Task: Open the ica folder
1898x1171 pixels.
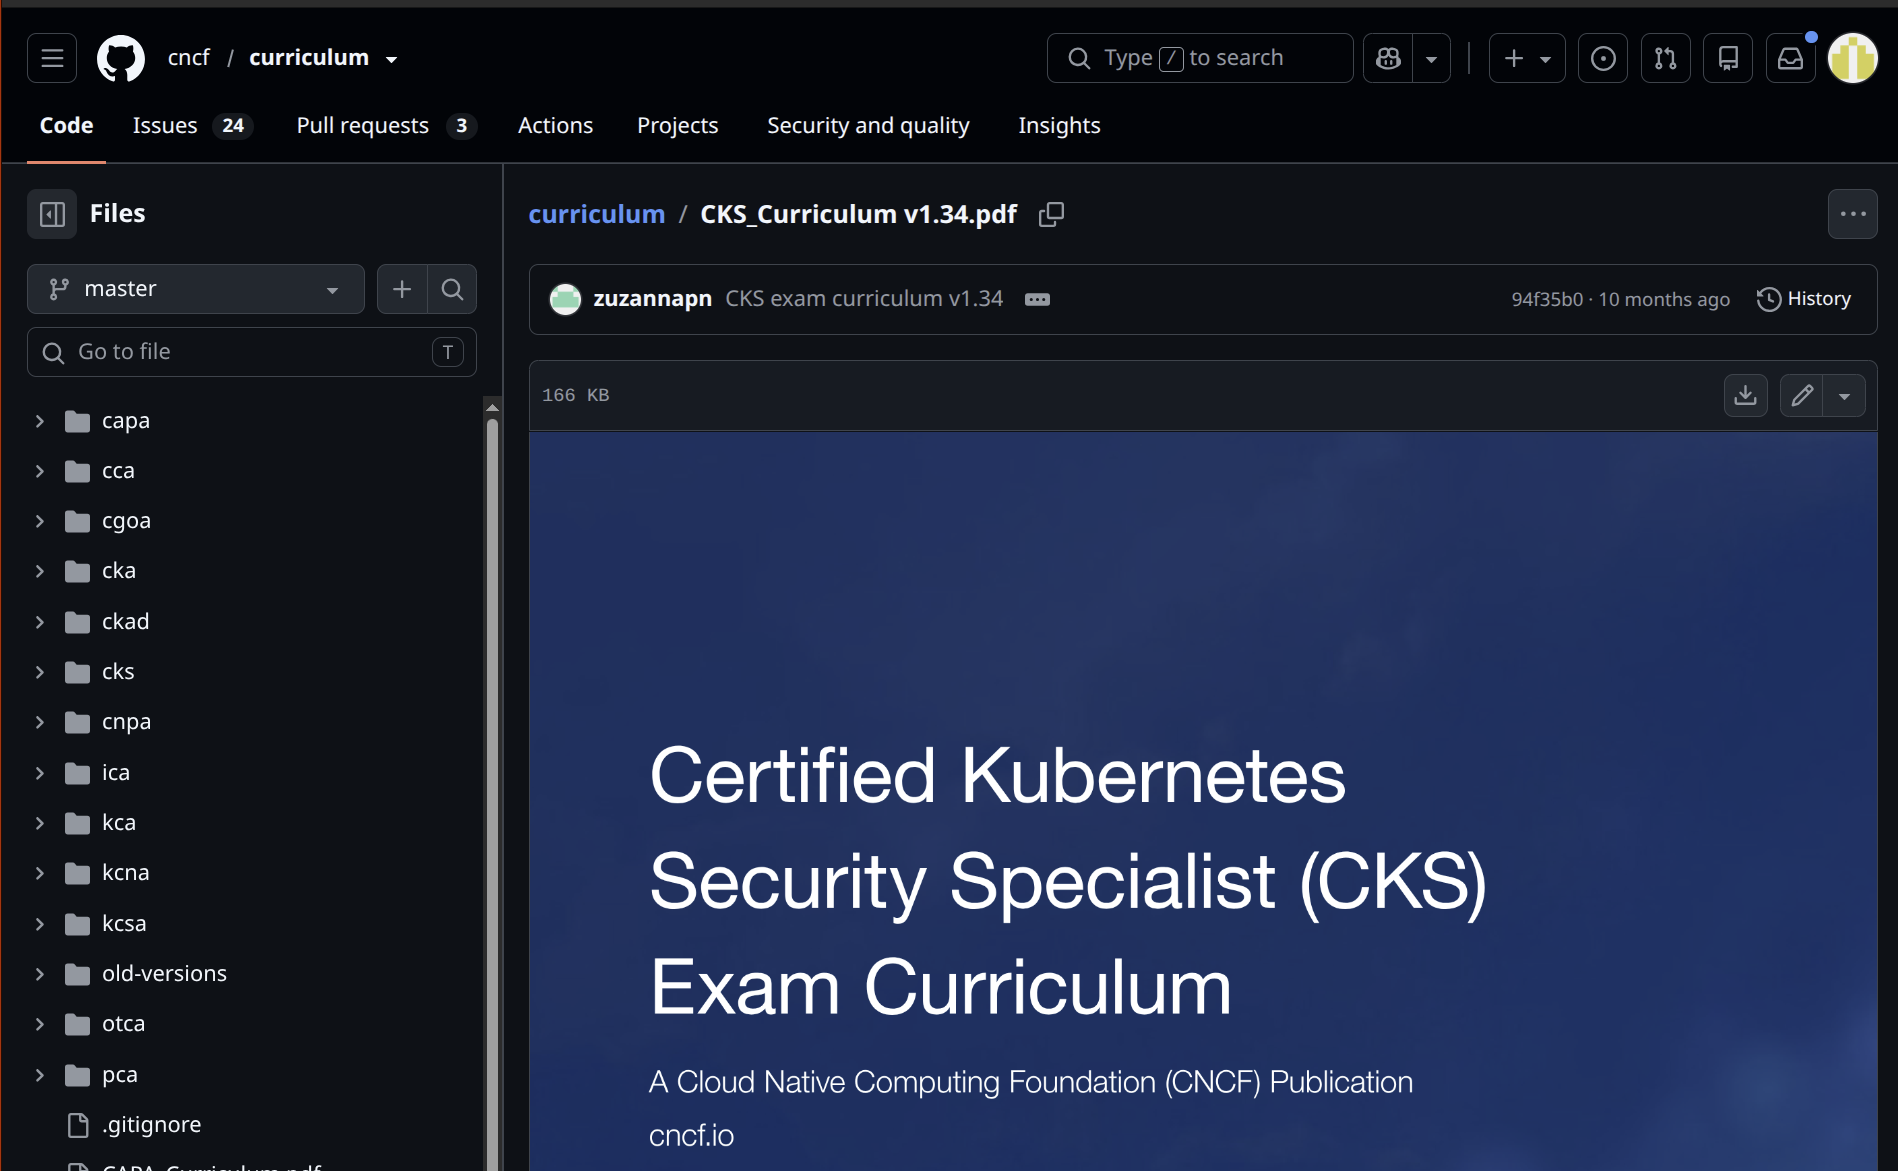Action: click(115, 773)
